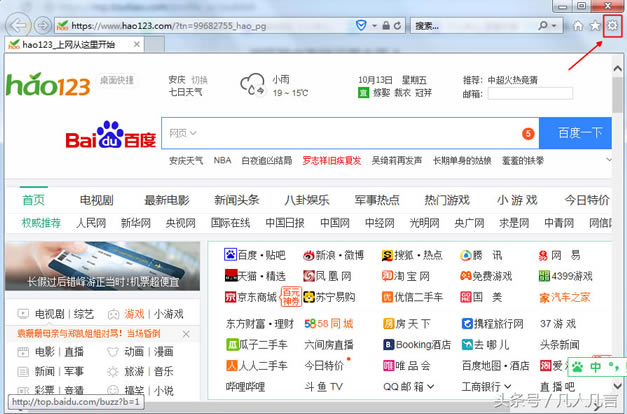Click the Favorites star icon

[596, 24]
